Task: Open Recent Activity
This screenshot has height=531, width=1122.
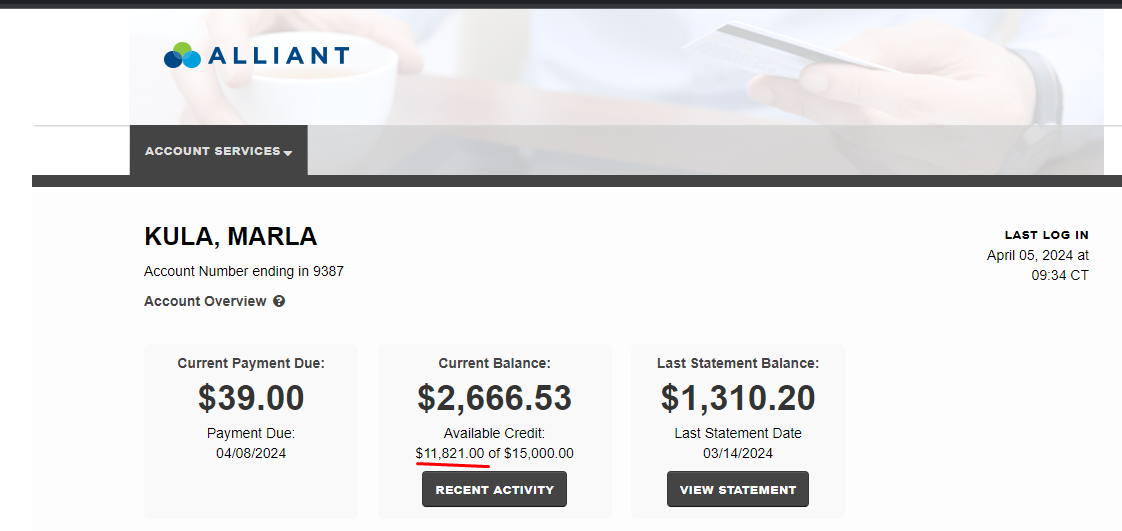Action: click(494, 489)
